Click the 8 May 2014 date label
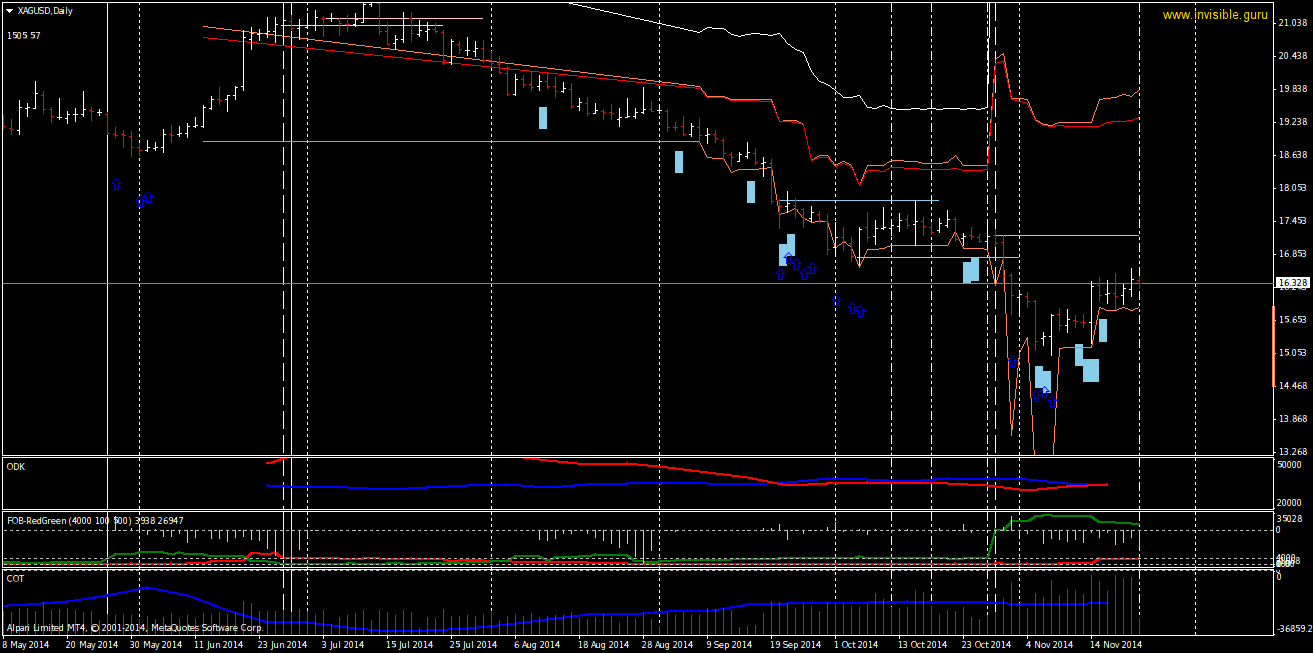 click(27, 645)
